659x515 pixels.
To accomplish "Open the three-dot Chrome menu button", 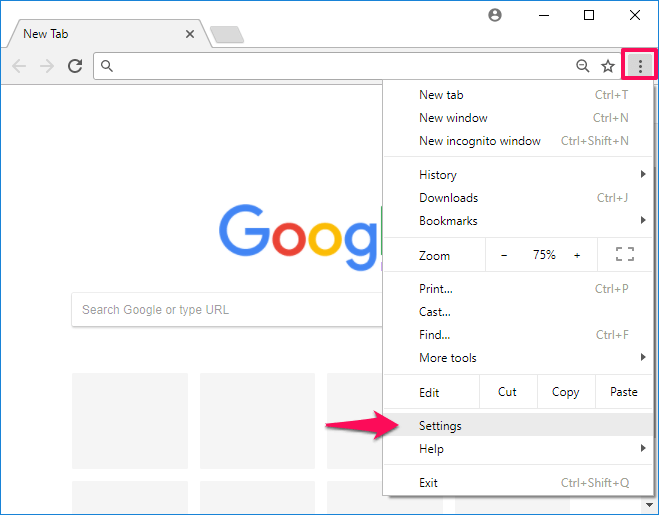I will pos(640,66).
